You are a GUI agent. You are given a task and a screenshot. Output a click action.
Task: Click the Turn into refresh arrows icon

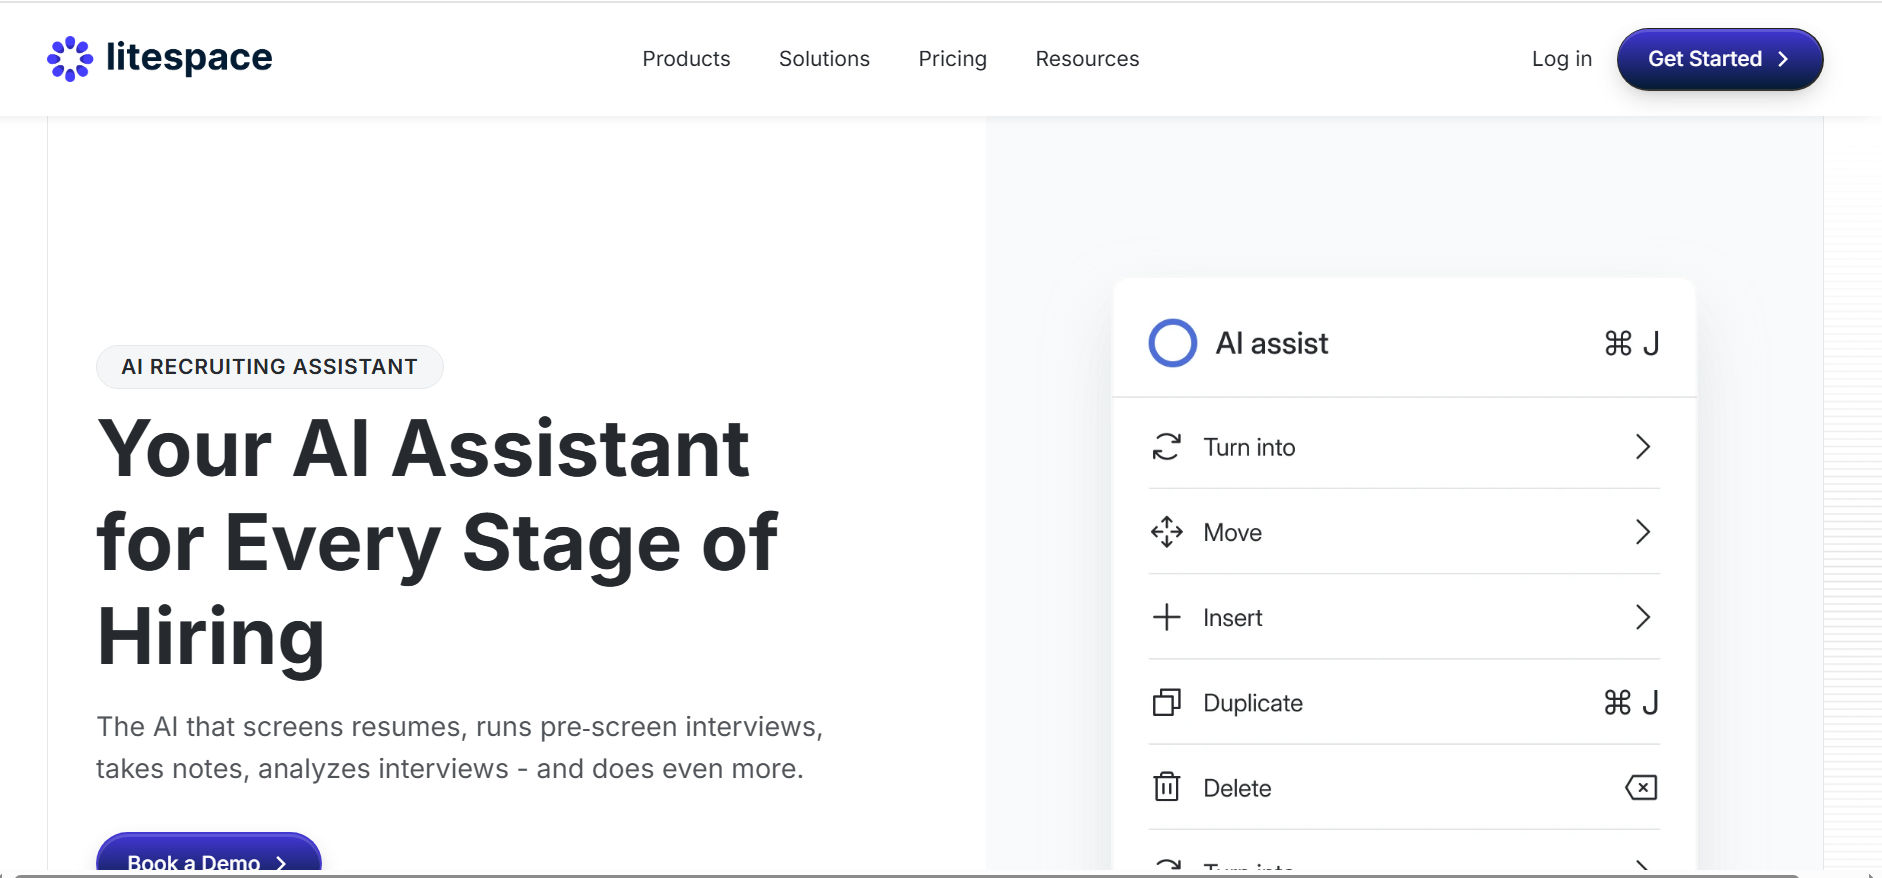pos(1166,447)
